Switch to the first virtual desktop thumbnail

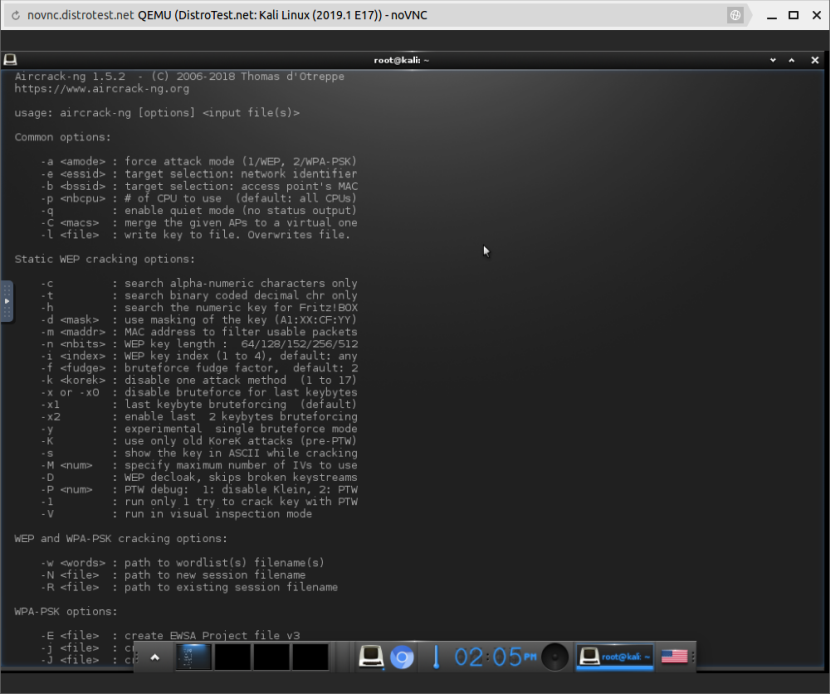click(x=193, y=657)
